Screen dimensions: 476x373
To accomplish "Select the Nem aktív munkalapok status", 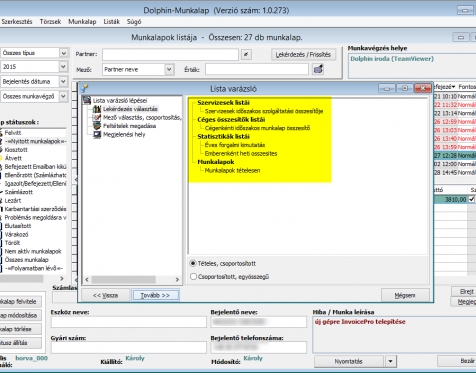I will coord(33,251).
